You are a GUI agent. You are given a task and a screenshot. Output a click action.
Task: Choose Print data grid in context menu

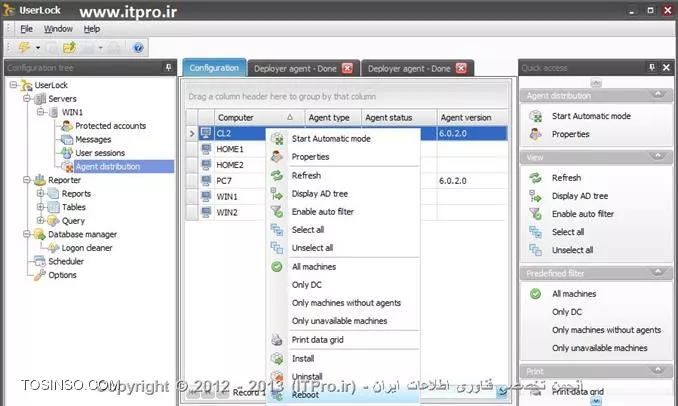pyautogui.click(x=343, y=340)
